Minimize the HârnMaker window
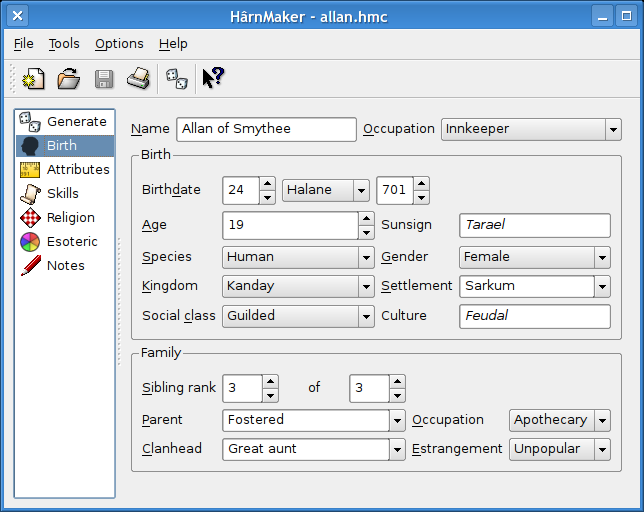This screenshot has height=512, width=644. tap(602, 16)
